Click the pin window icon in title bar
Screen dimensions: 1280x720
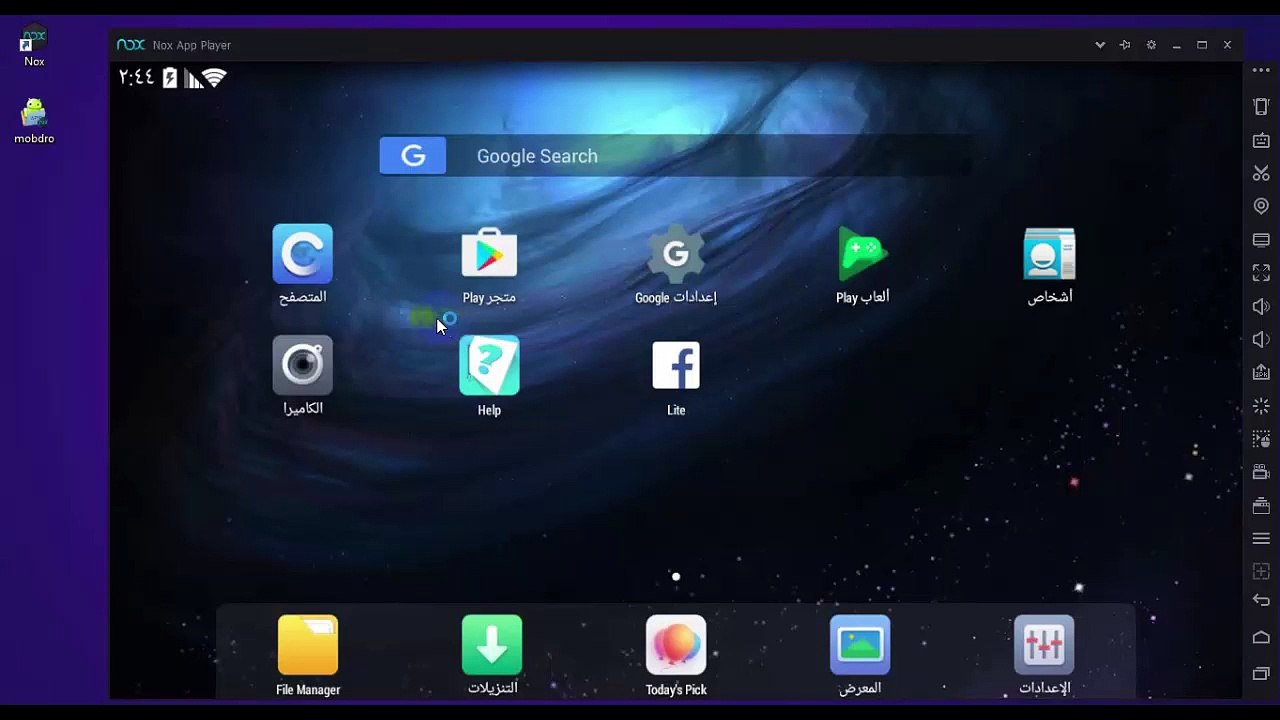pyautogui.click(x=1125, y=45)
